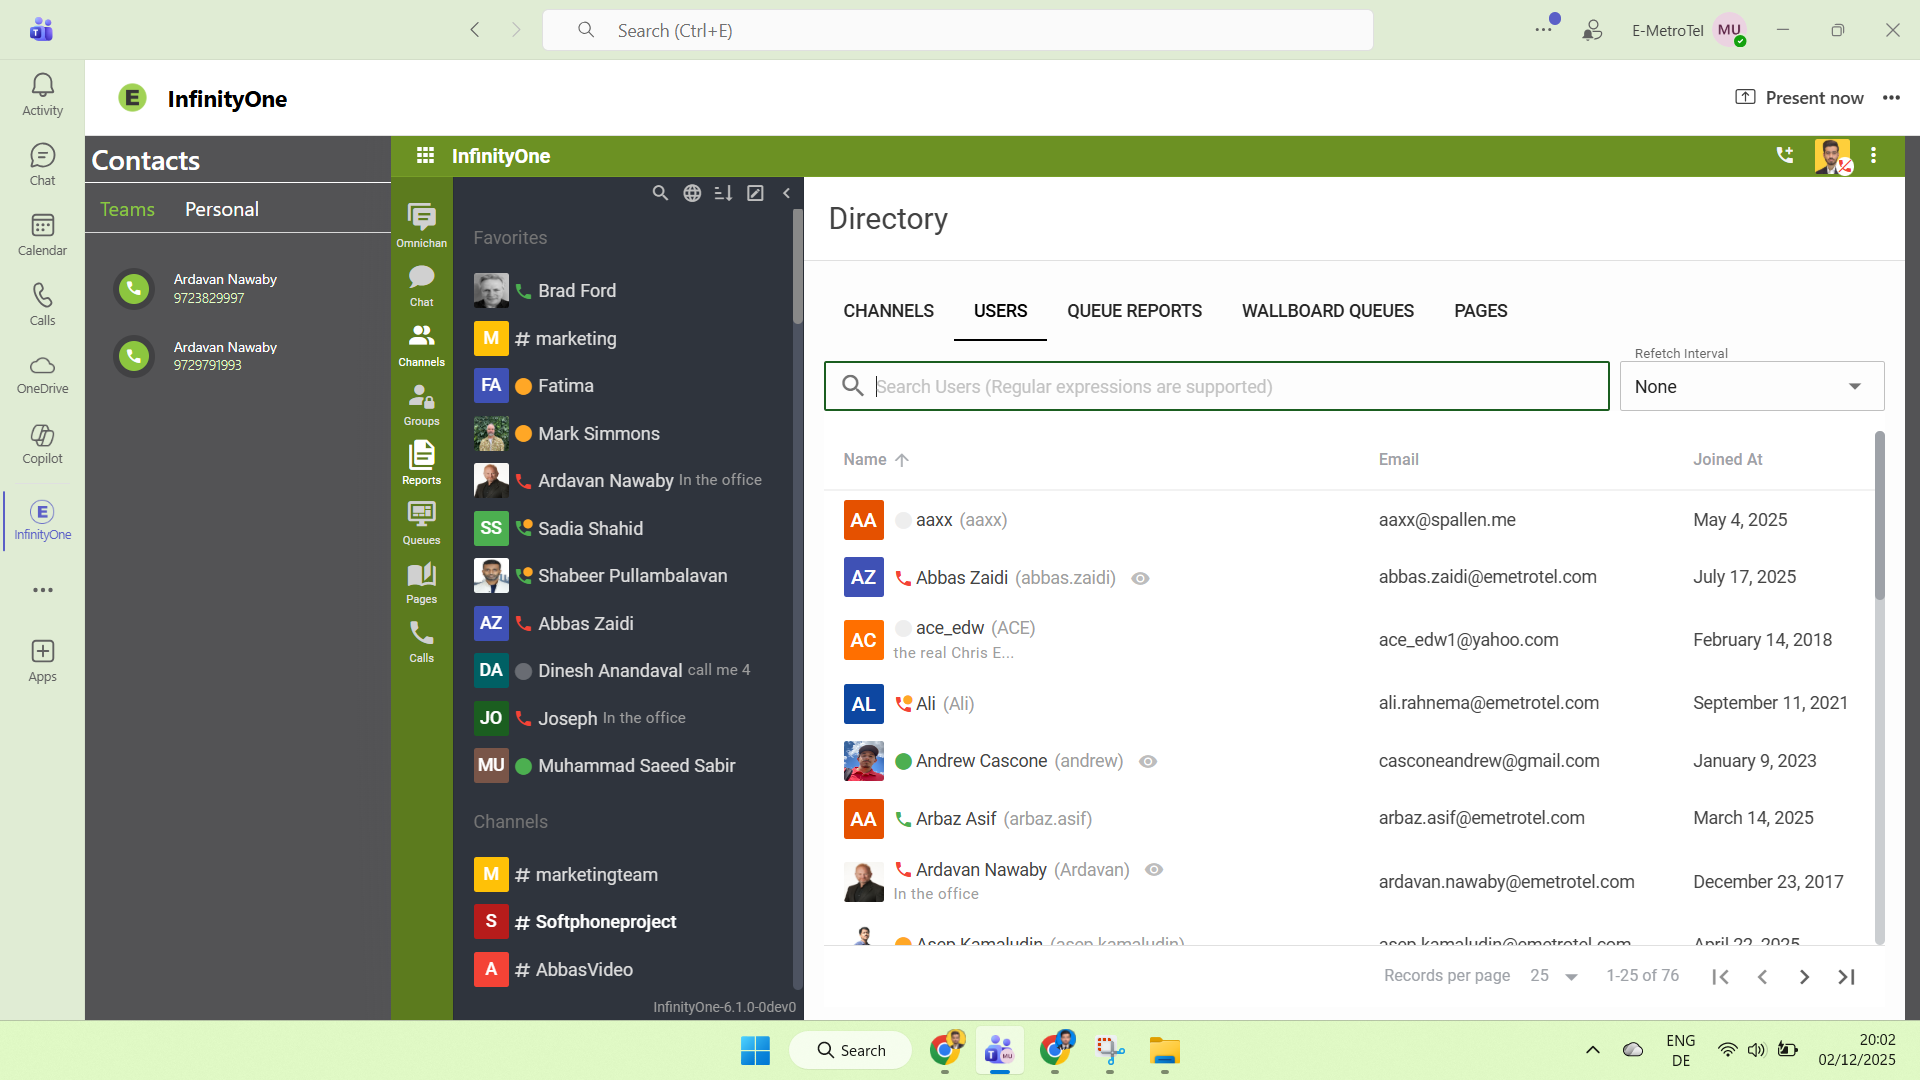Toggle the eye icon for Andrew Cascone
The width and height of the screenshot is (1920, 1080).
1148,761
